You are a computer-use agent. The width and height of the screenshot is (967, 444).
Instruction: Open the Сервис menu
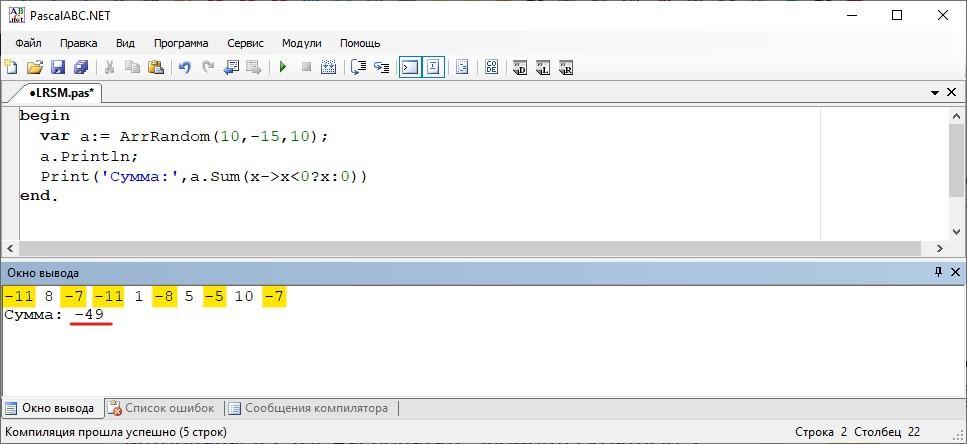coord(245,43)
